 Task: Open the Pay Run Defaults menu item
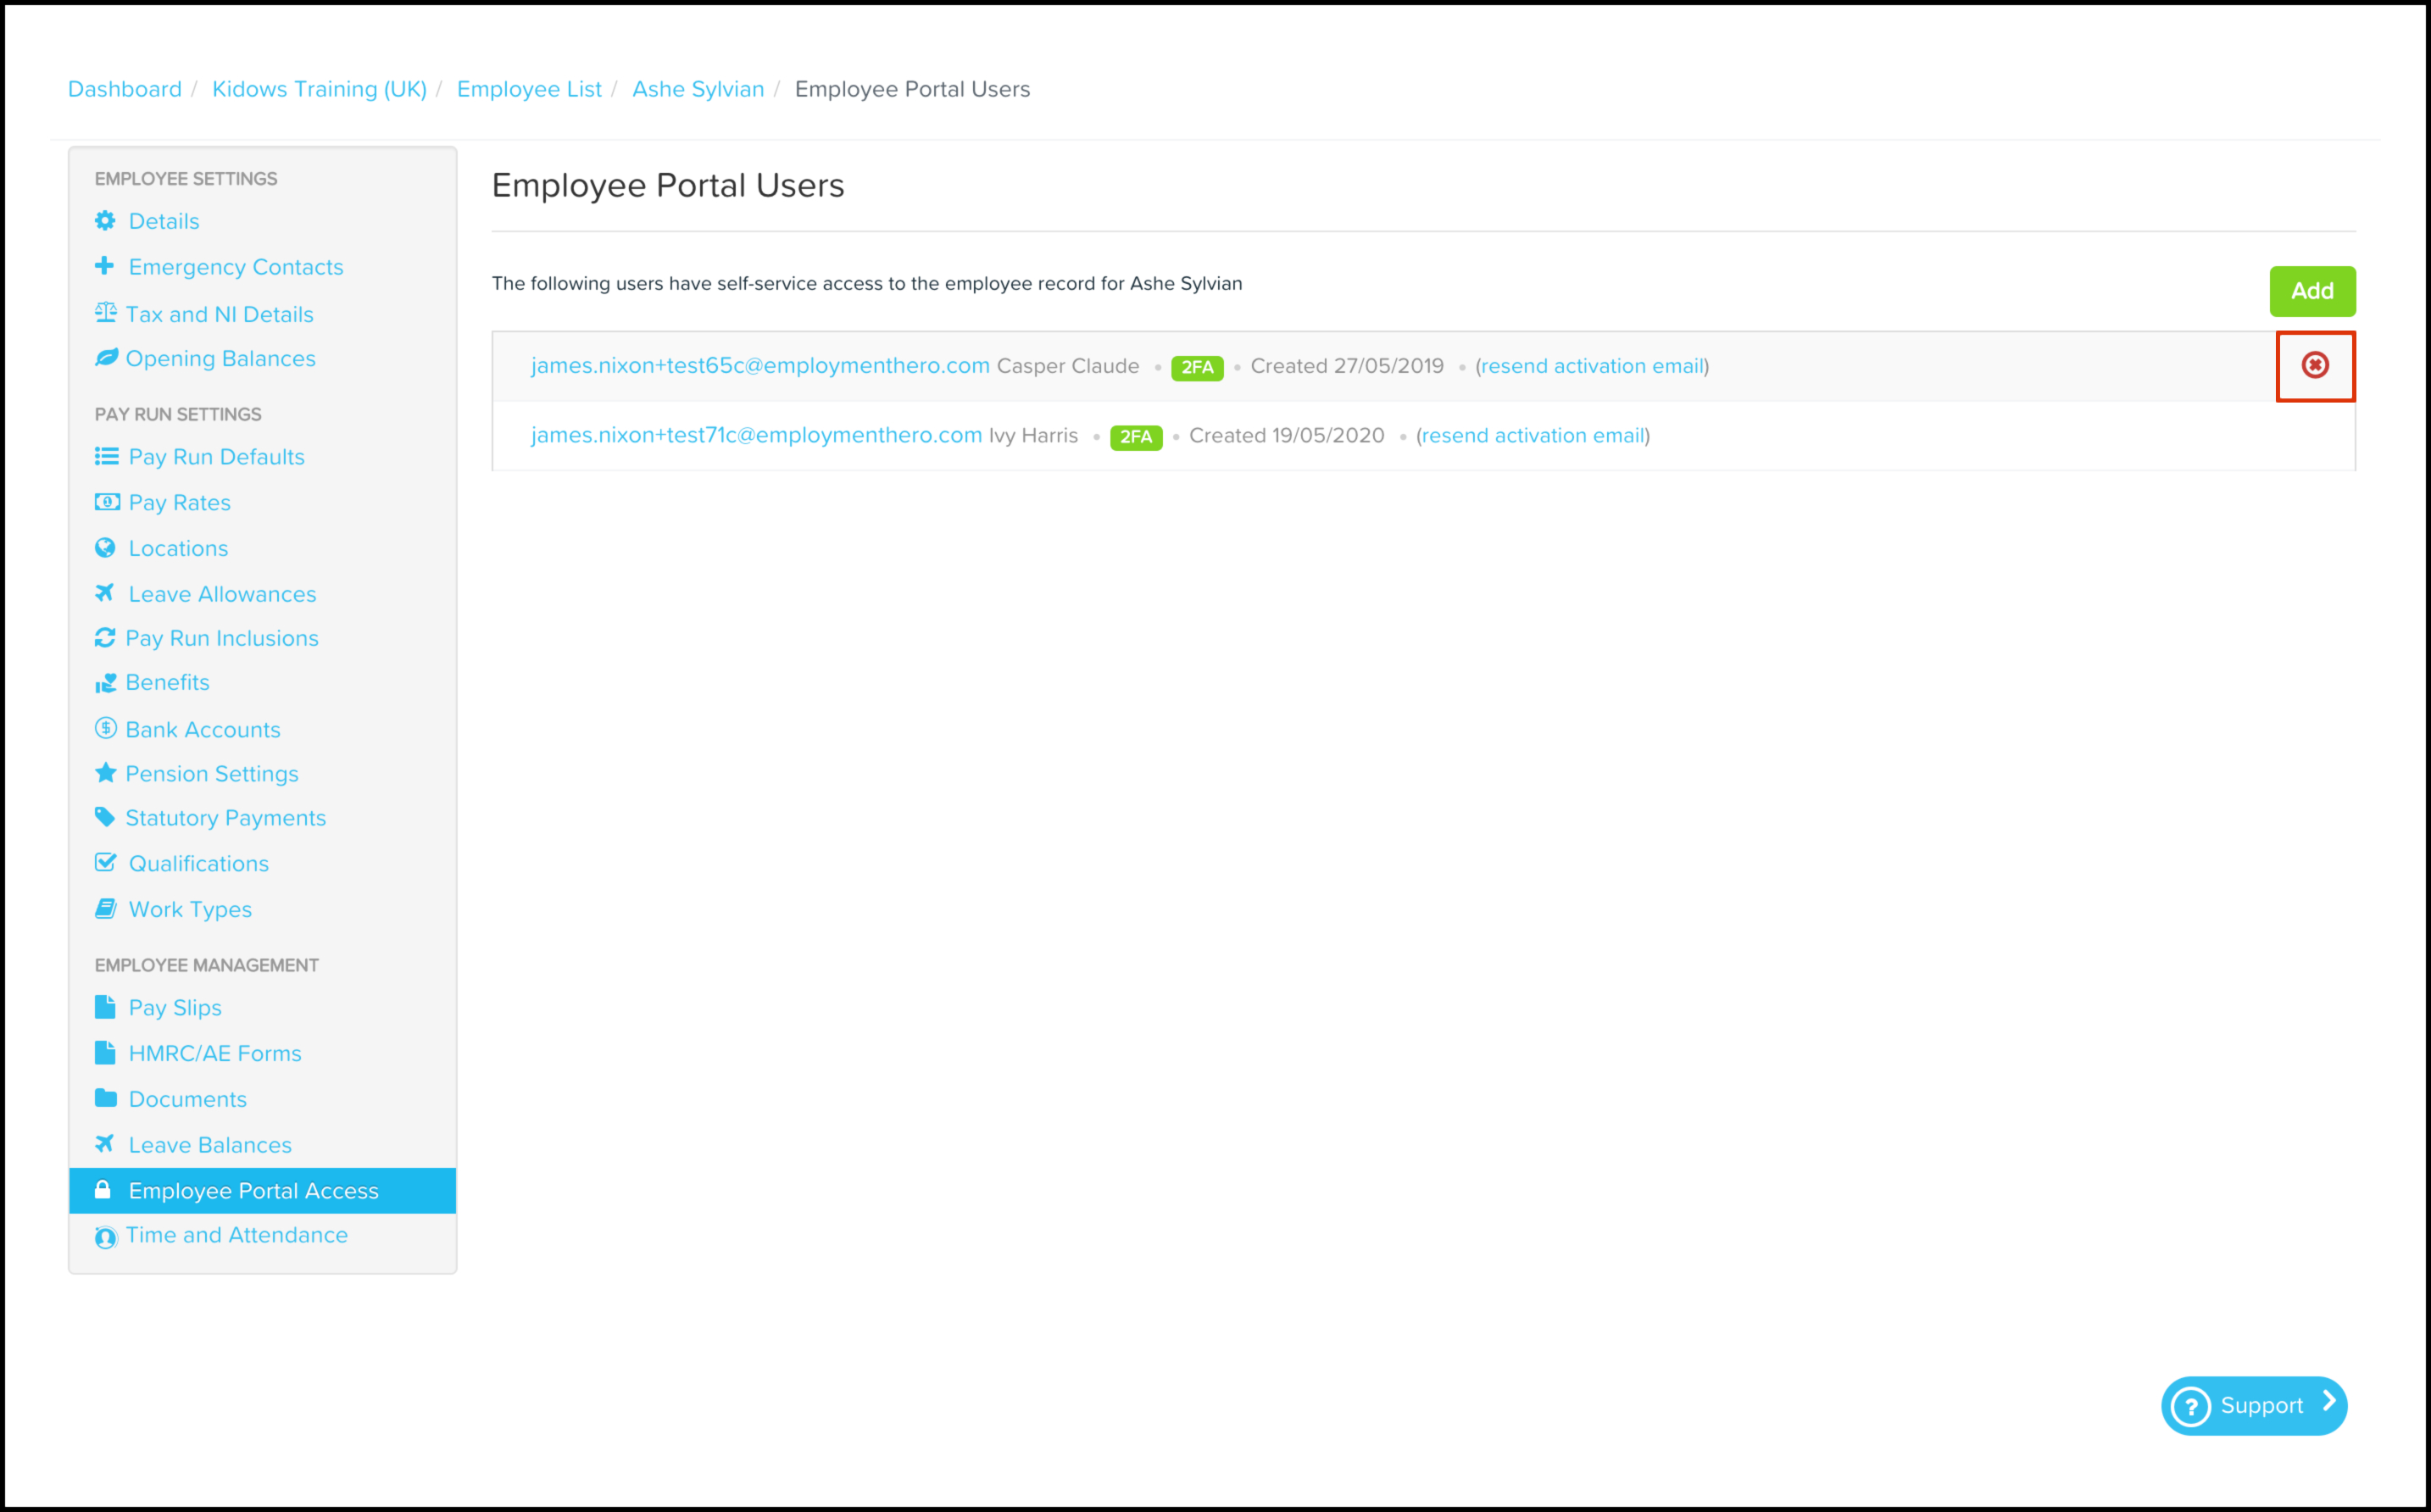coord(216,457)
